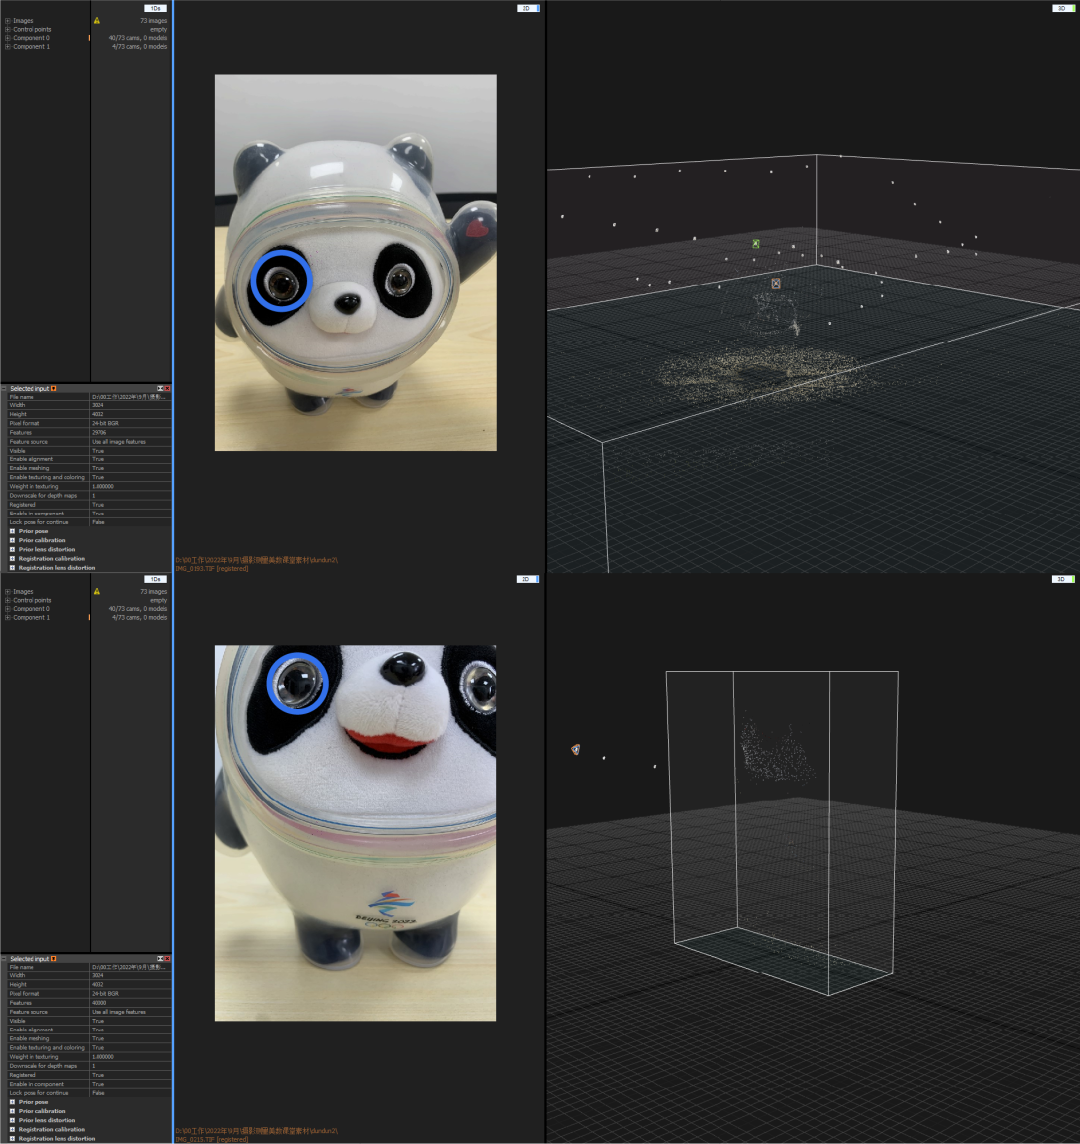Viewport: 1080px width, 1144px height.
Task: Click the warning icon in the IMG_0193 panel
Action: tap(96, 20)
